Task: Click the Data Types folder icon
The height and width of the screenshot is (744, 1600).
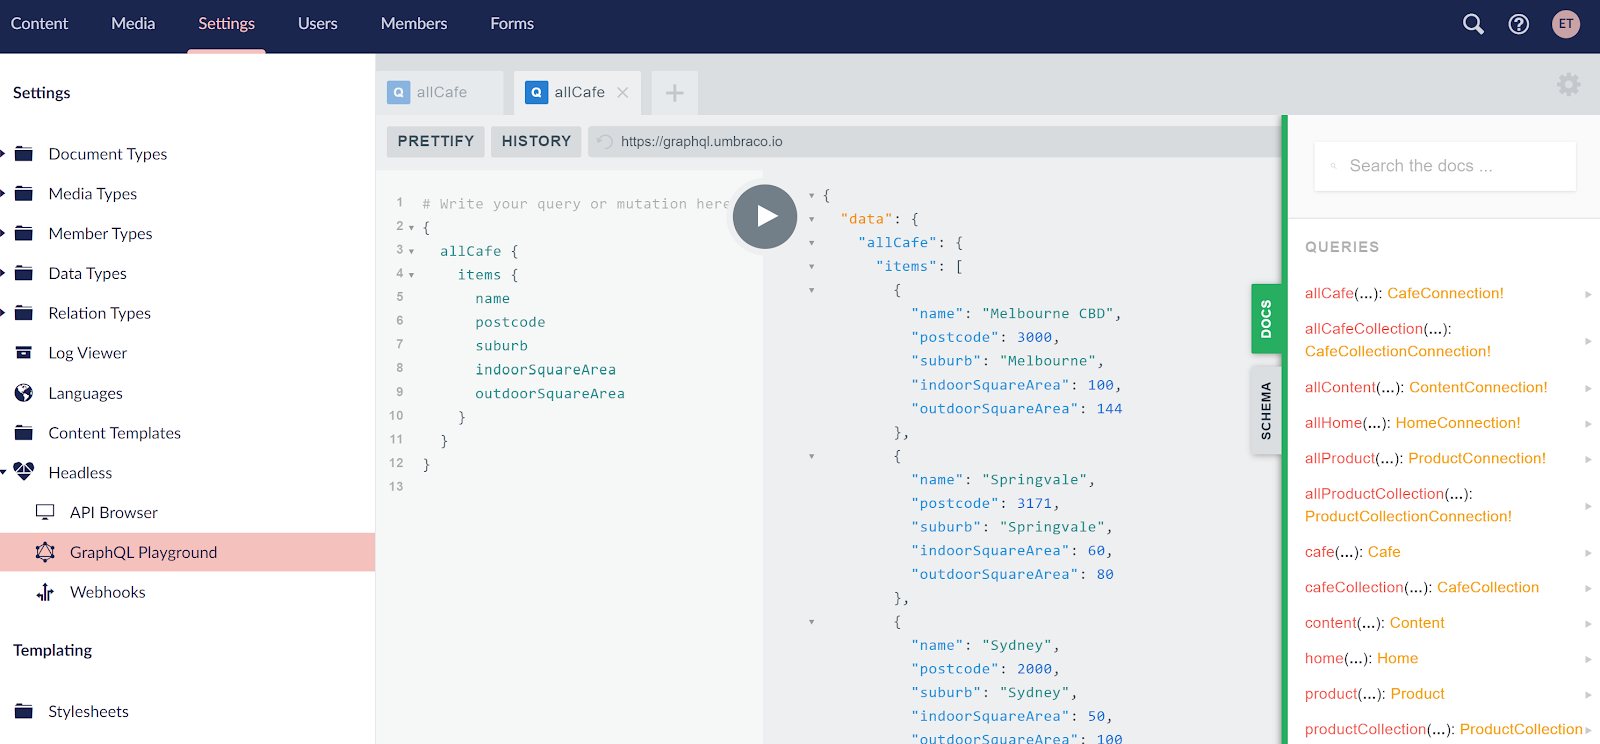Action: [24, 273]
